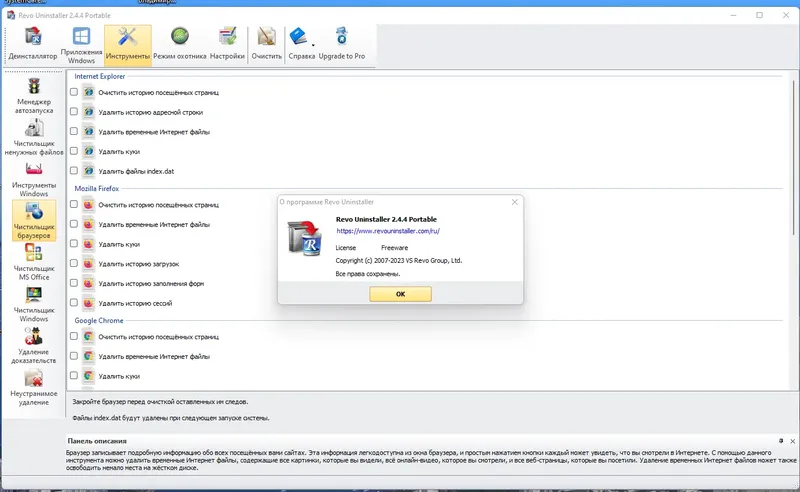Enable Chrome Удалить куки checkbox
This screenshot has height=492, width=800.
[74, 375]
